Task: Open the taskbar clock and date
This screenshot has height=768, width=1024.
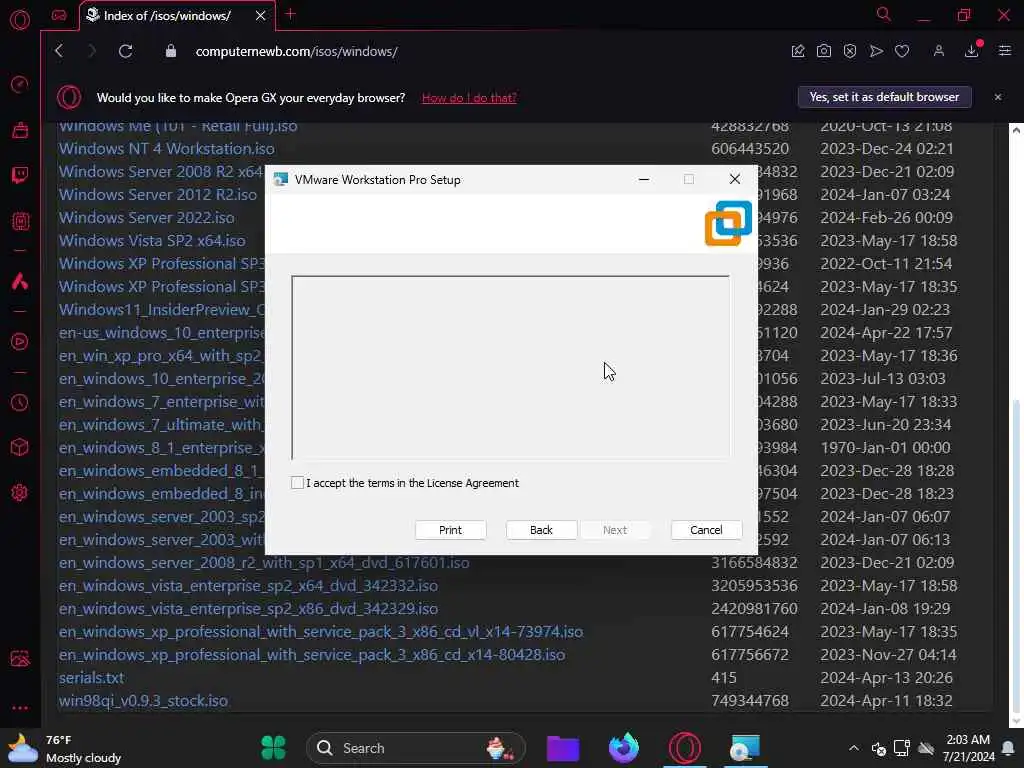Action: (968, 748)
